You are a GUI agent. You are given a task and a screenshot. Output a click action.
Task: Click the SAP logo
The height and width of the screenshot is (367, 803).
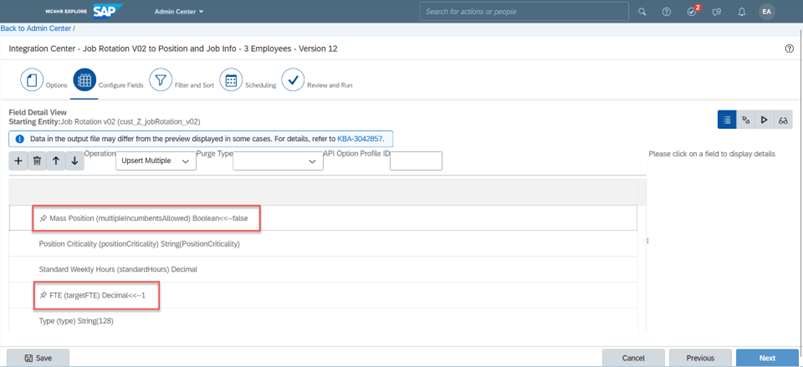coord(108,11)
